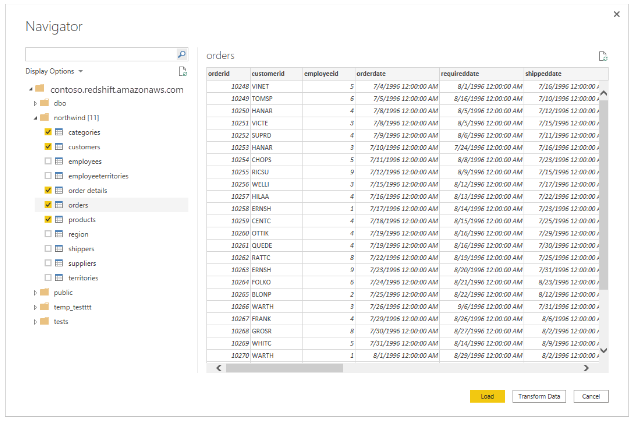This screenshot has width=637, height=422.
Task: Check the employees table checkbox
Action: tap(48, 161)
